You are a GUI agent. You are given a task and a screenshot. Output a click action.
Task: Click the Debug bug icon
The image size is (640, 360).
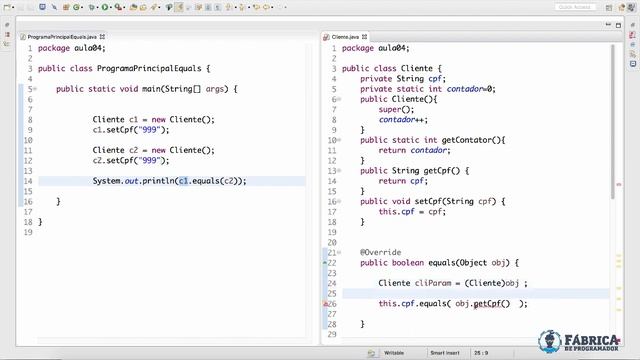point(91,7)
